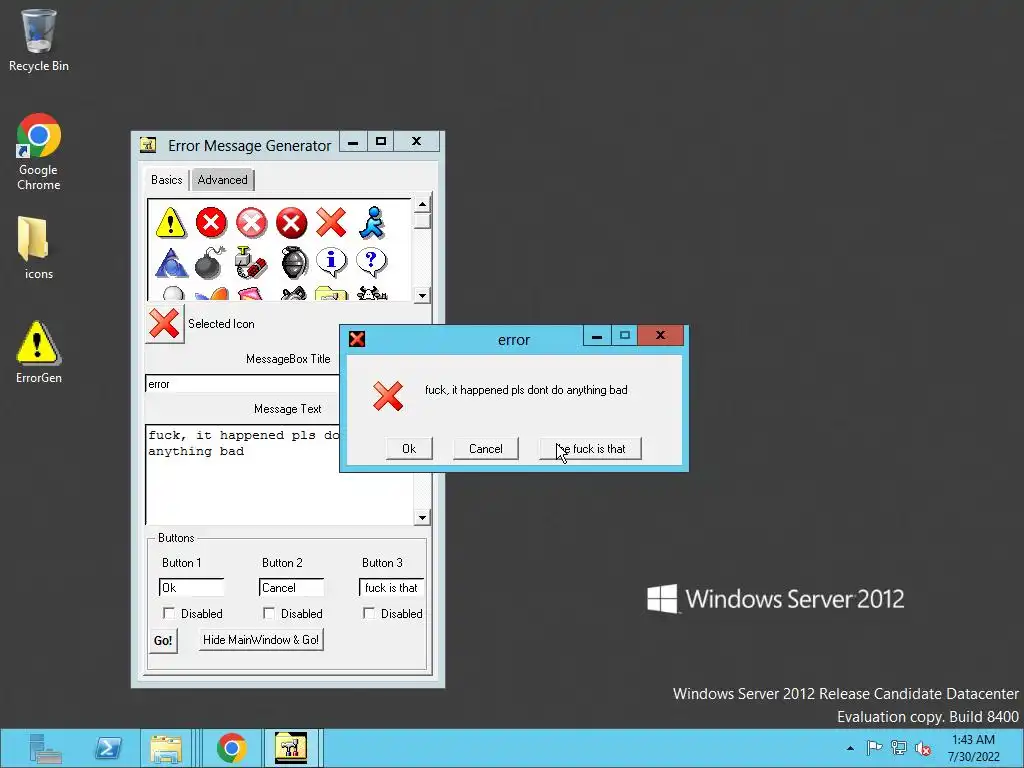Select the ErrorGen desktop icon
This screenshot has width=1024, height=768.
click(x=39, y=351)
